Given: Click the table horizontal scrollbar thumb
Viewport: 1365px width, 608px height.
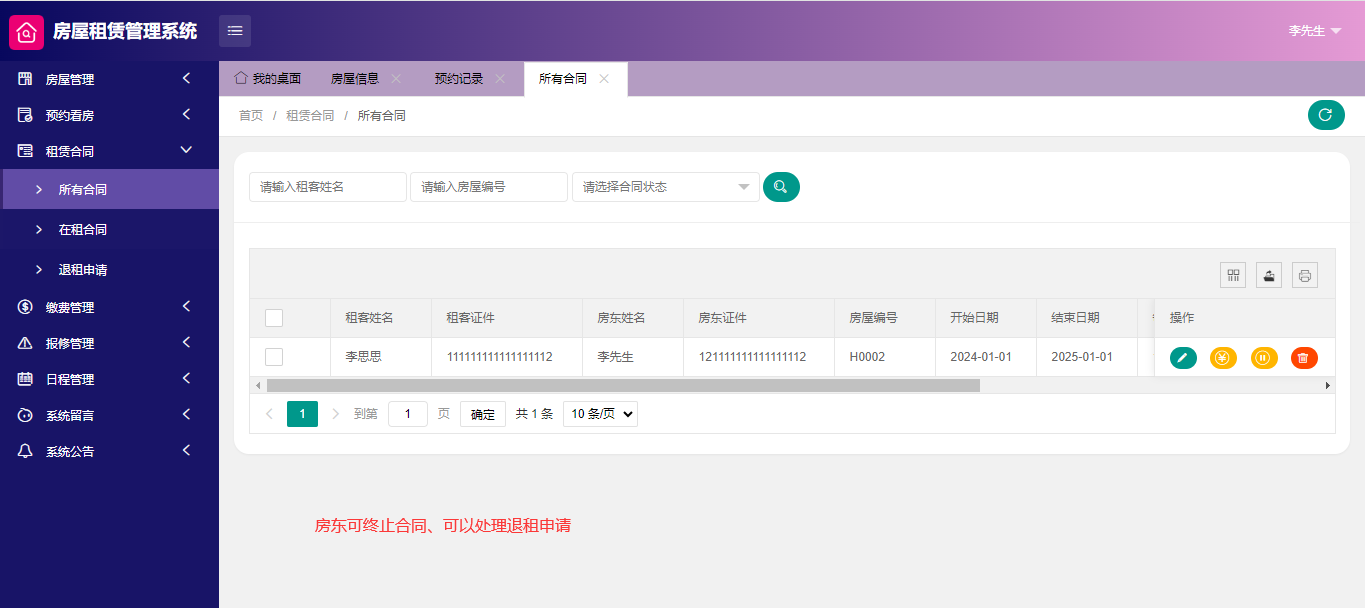Looking at the screenshot, I should click(x=623, y=385).
